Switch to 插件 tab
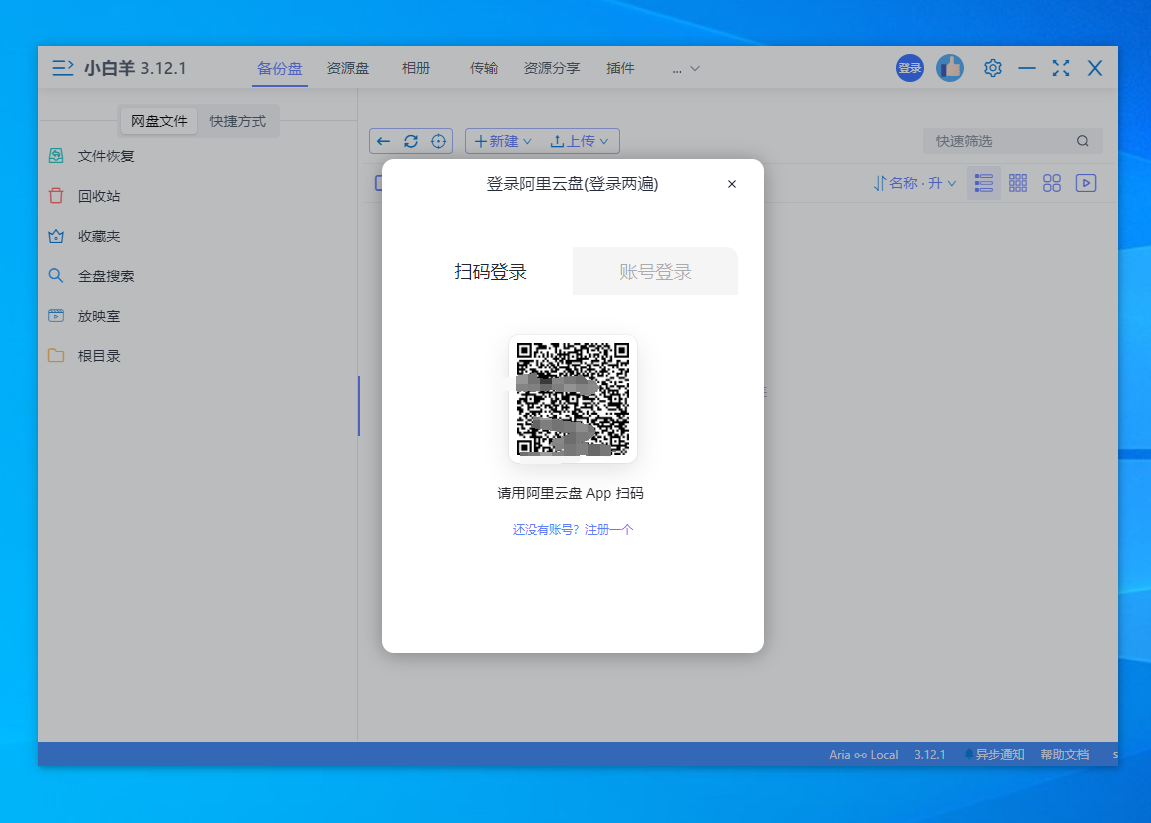The height and width of the screenshot is (823, 1151). point(620,68)
